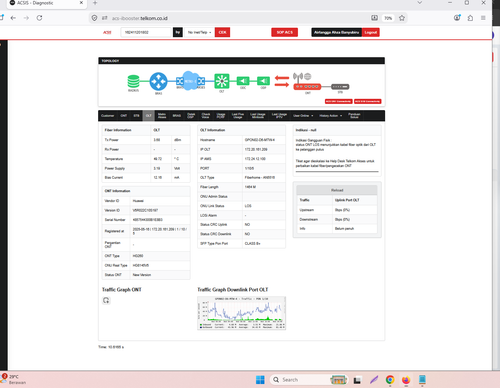Go forward with the browser forward arrow
The width and height of the screenshot is (500, 388).
tap(26, 18)
